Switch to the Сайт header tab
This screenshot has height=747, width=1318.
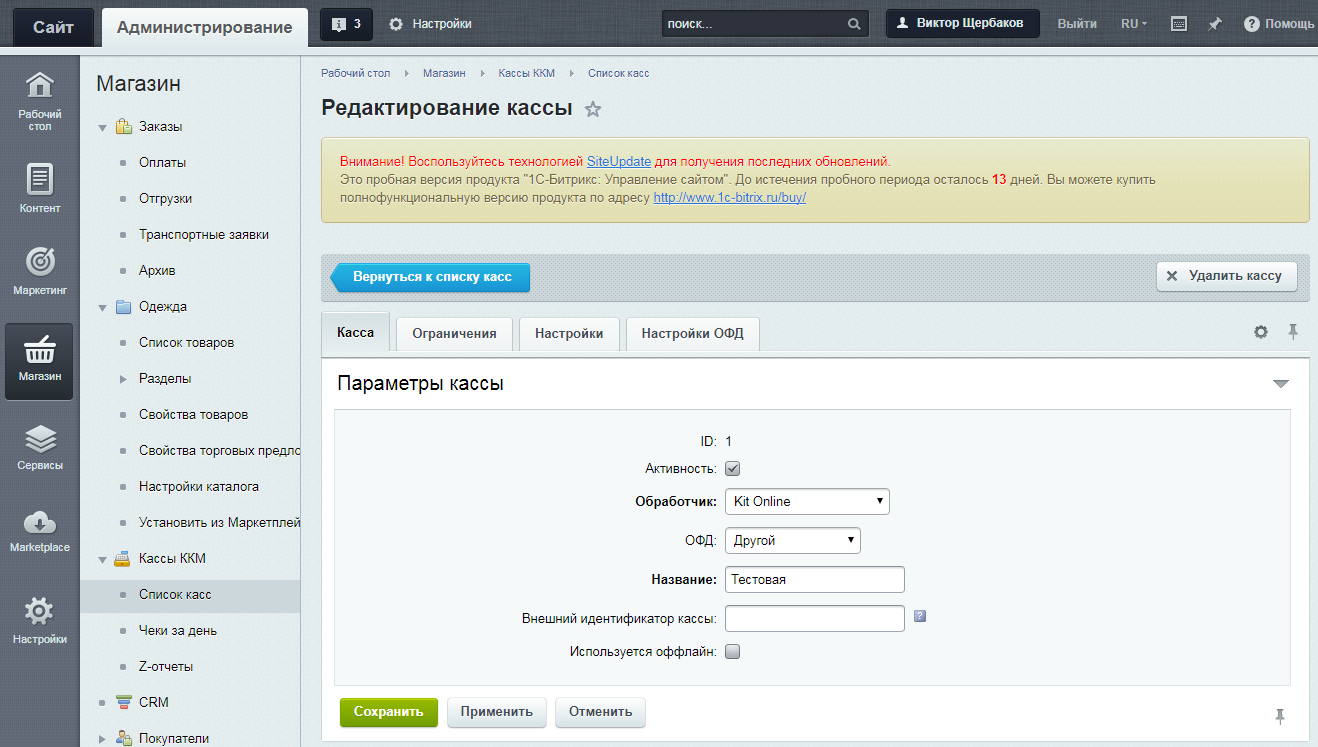(x=53, y=27)
